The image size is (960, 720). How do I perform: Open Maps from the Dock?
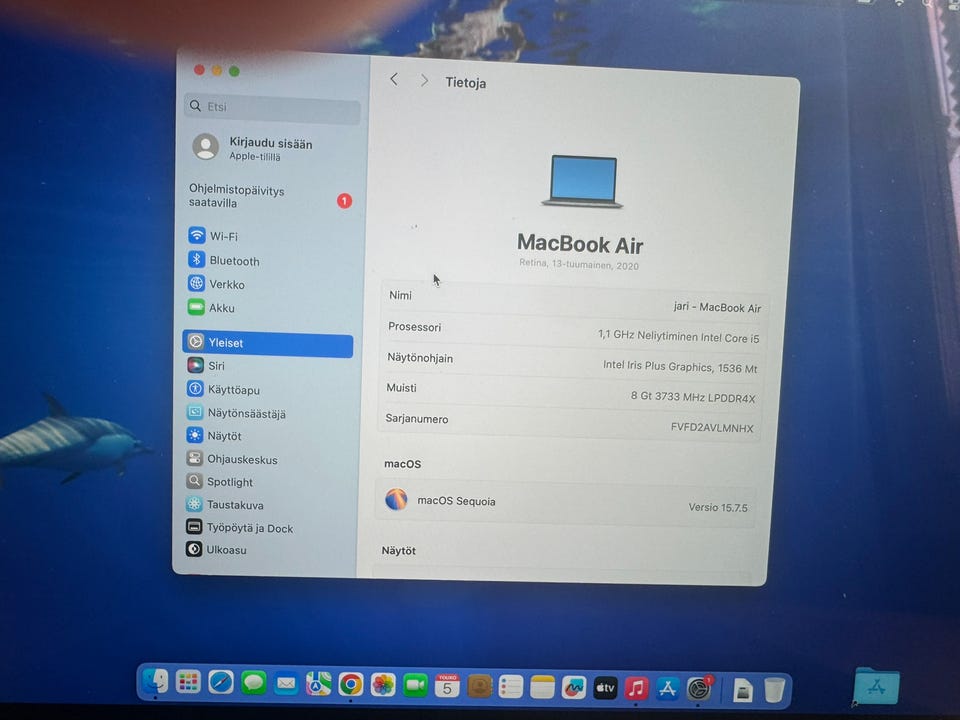(318, 684)
